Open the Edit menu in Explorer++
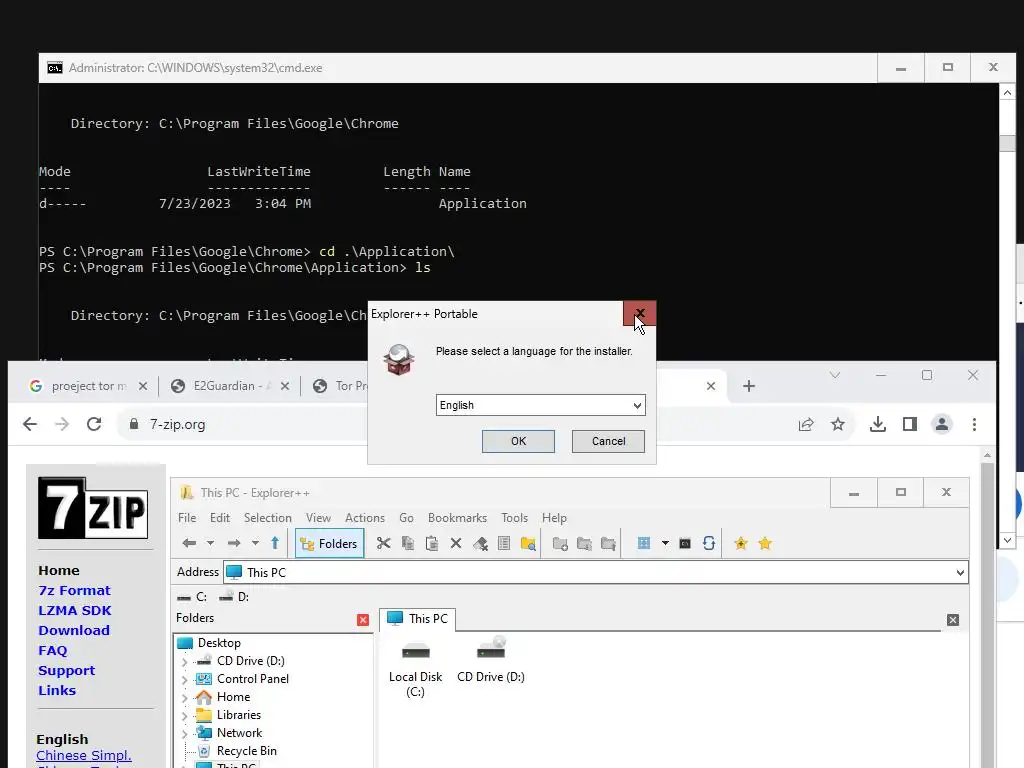Screen dimensions: 1024x768 click(219, 518)
